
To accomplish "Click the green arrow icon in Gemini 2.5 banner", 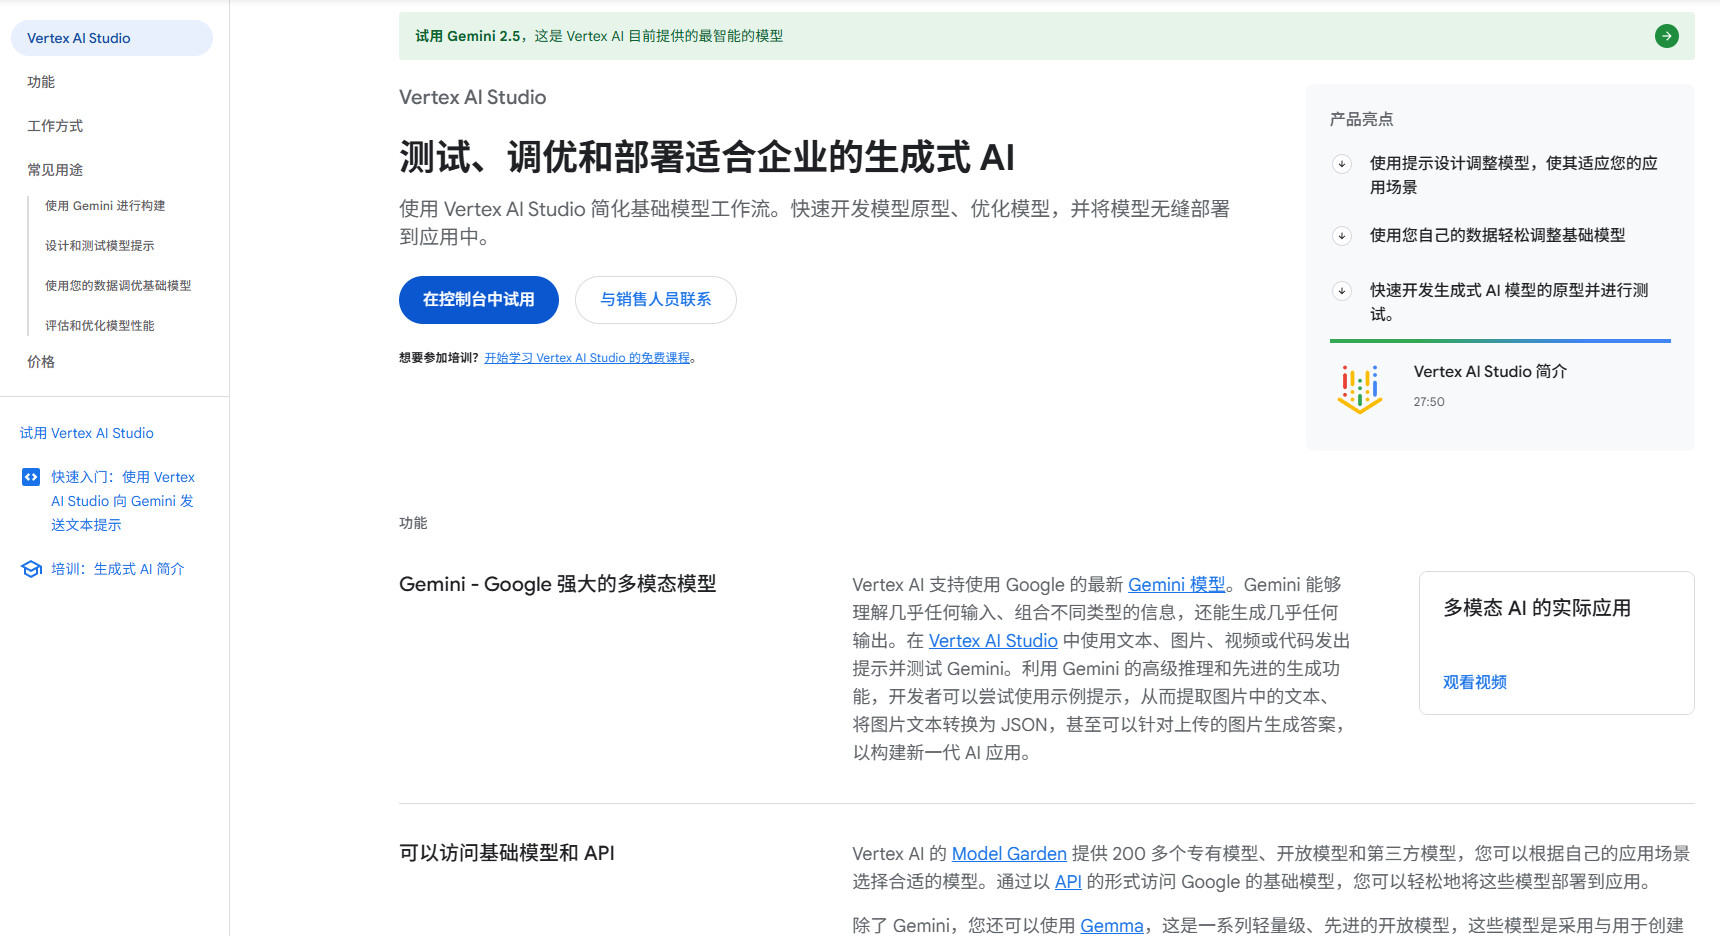I will (x=1666, y=36).
